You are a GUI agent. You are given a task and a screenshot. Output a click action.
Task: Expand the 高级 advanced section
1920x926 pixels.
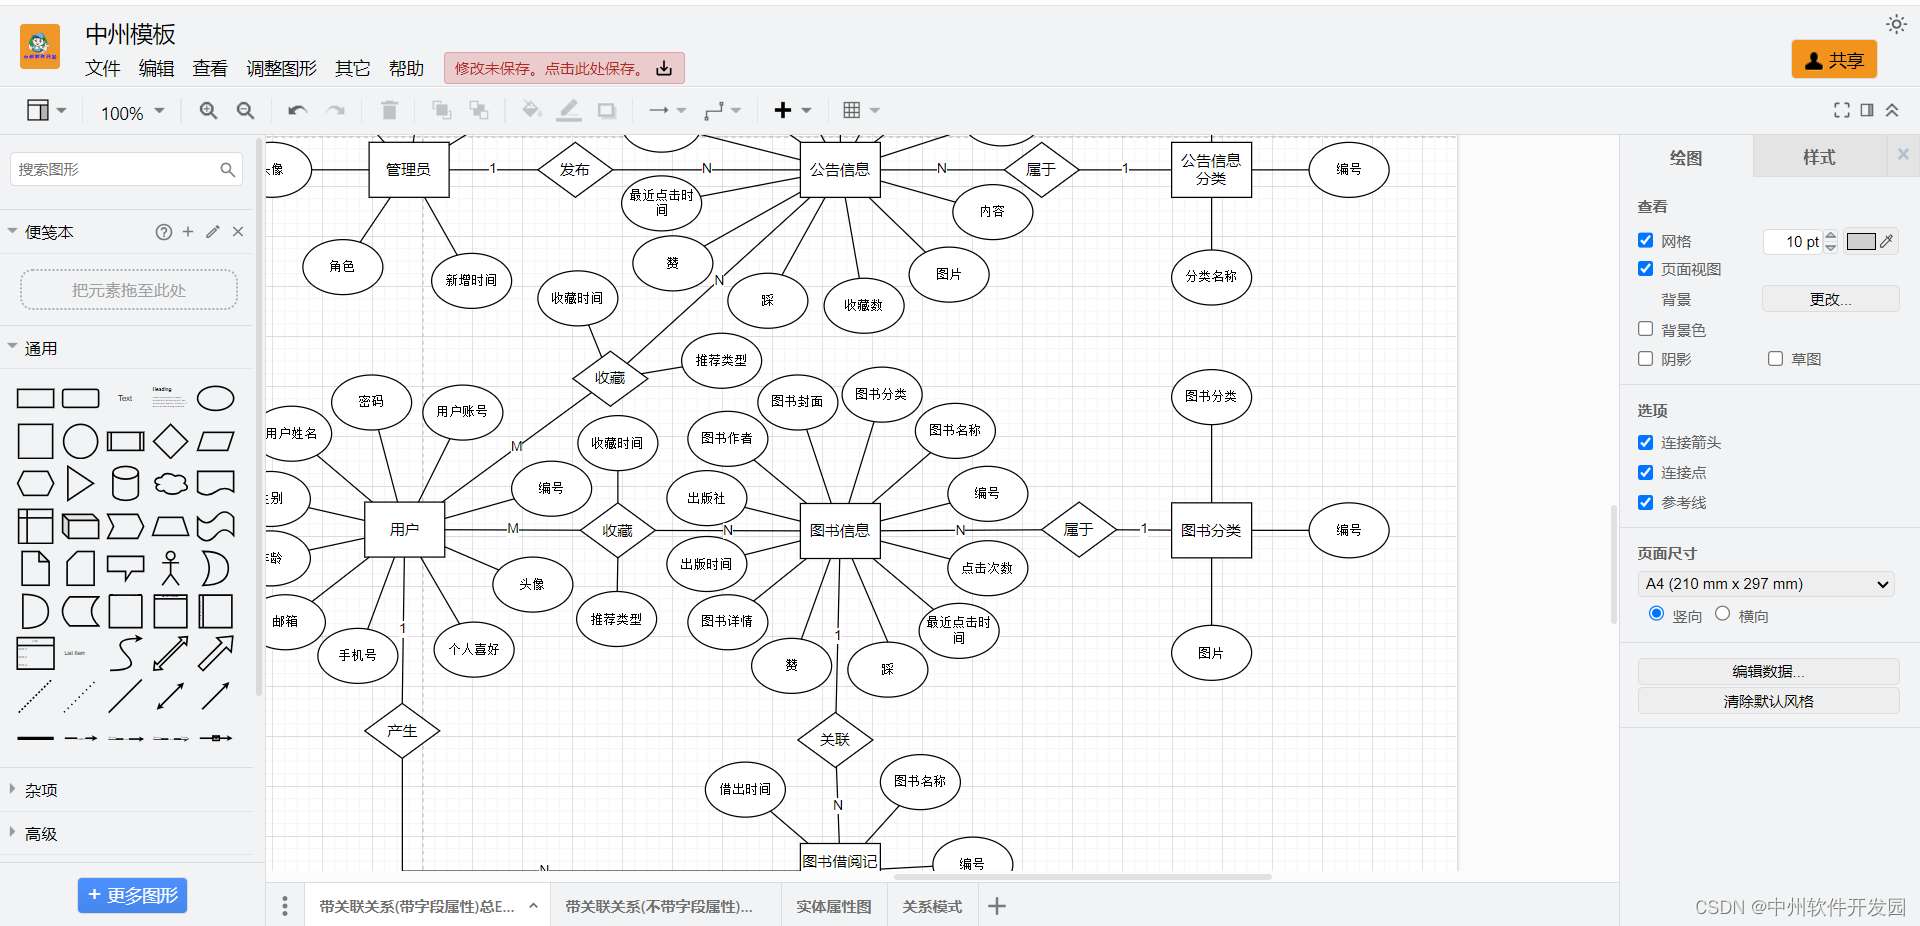pyautogui.click(x=126, y=834)
